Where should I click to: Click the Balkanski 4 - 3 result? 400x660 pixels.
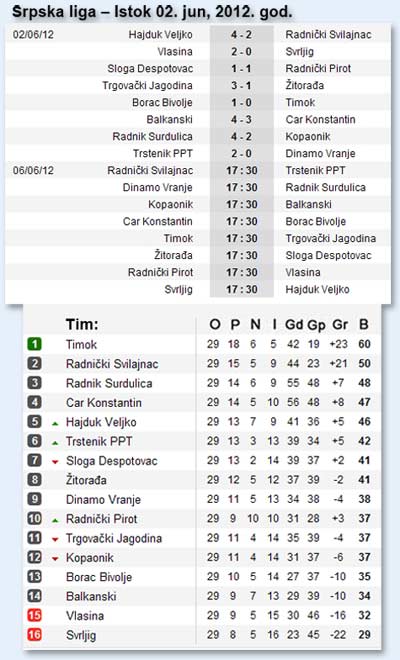point(241,120)
